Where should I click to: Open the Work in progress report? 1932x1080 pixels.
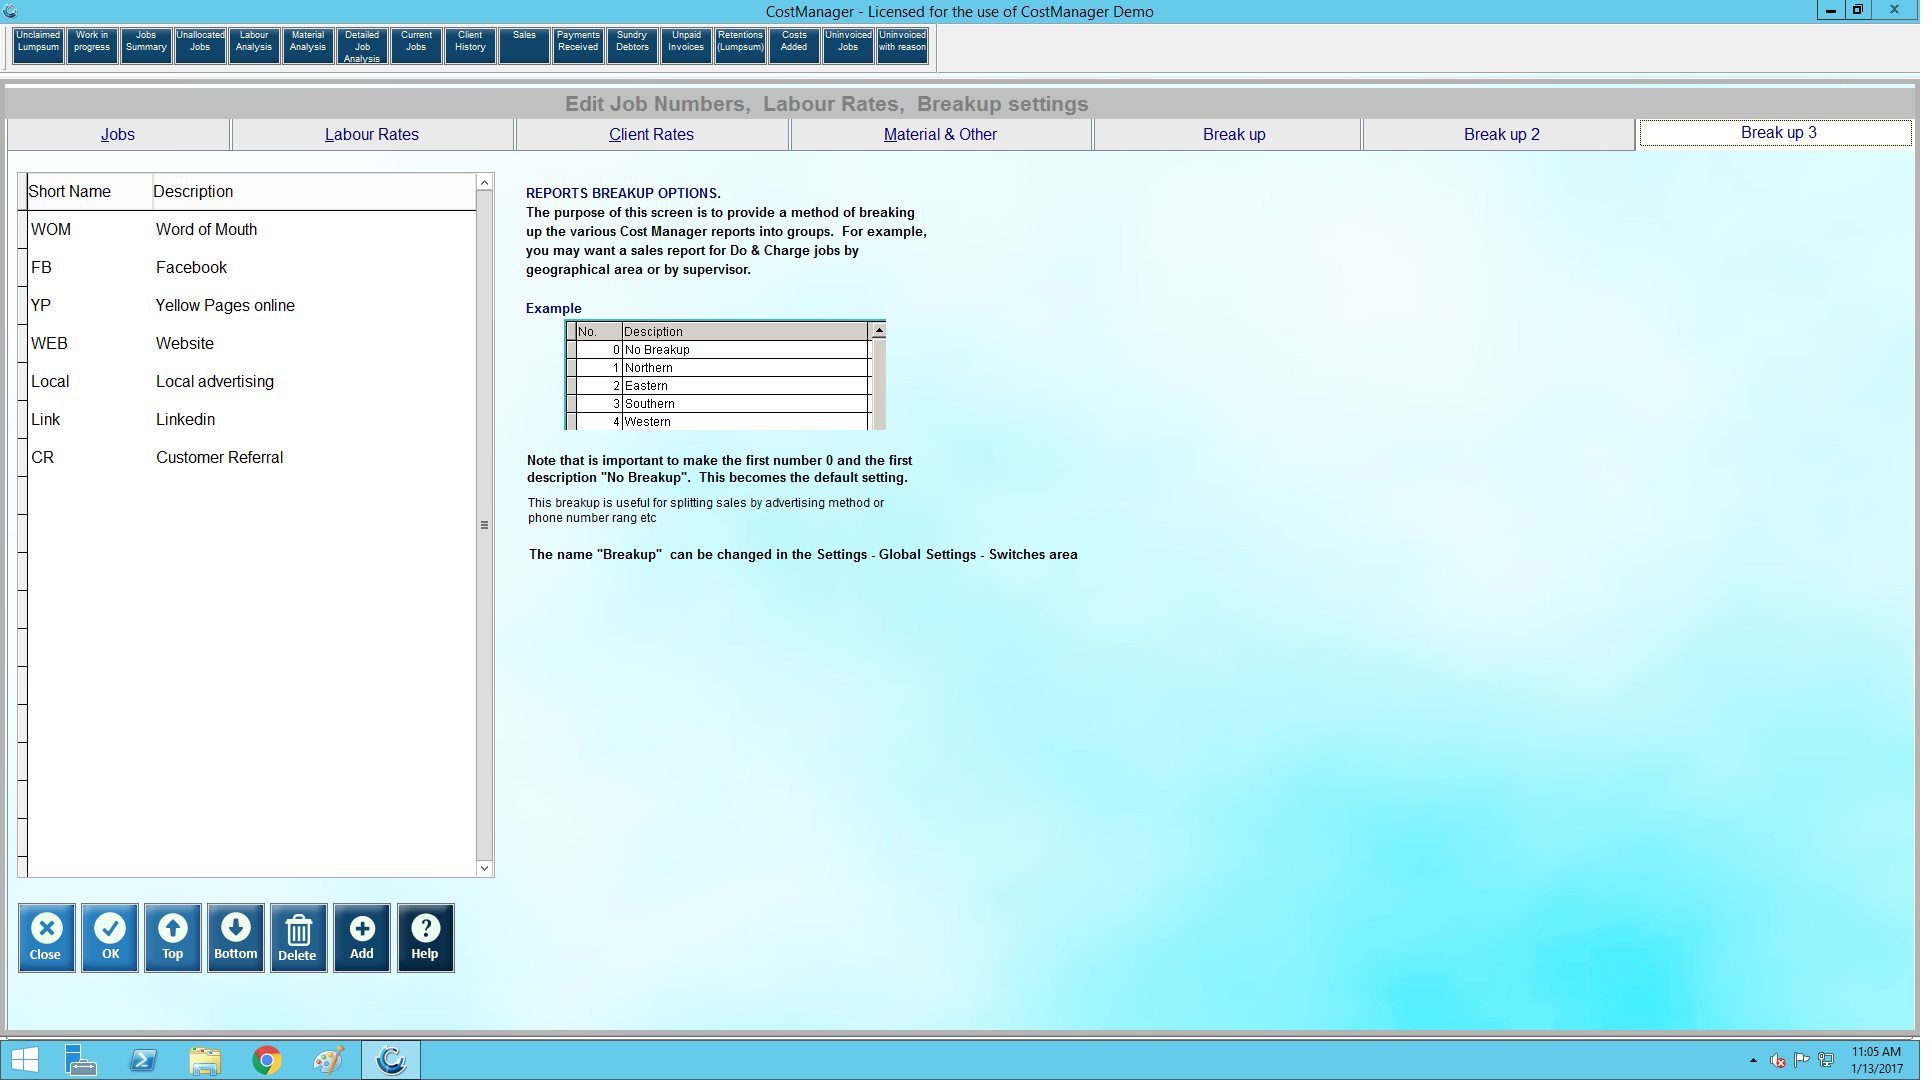tap(92, 45)
